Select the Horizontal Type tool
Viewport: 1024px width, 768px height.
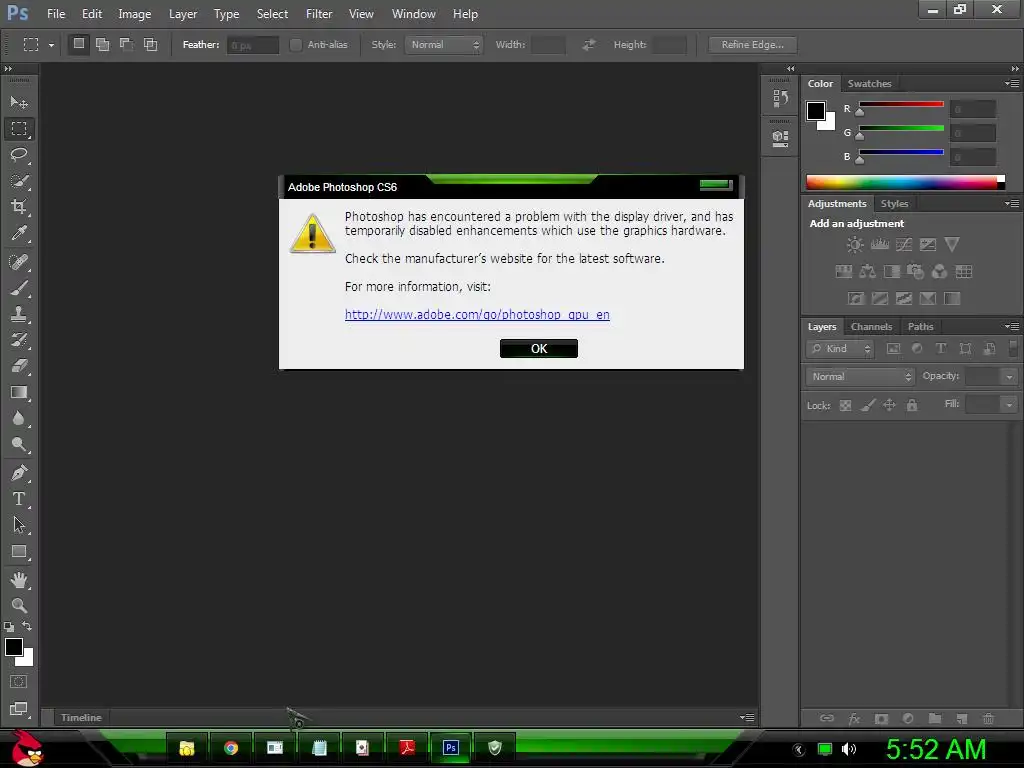pos(19,499)
